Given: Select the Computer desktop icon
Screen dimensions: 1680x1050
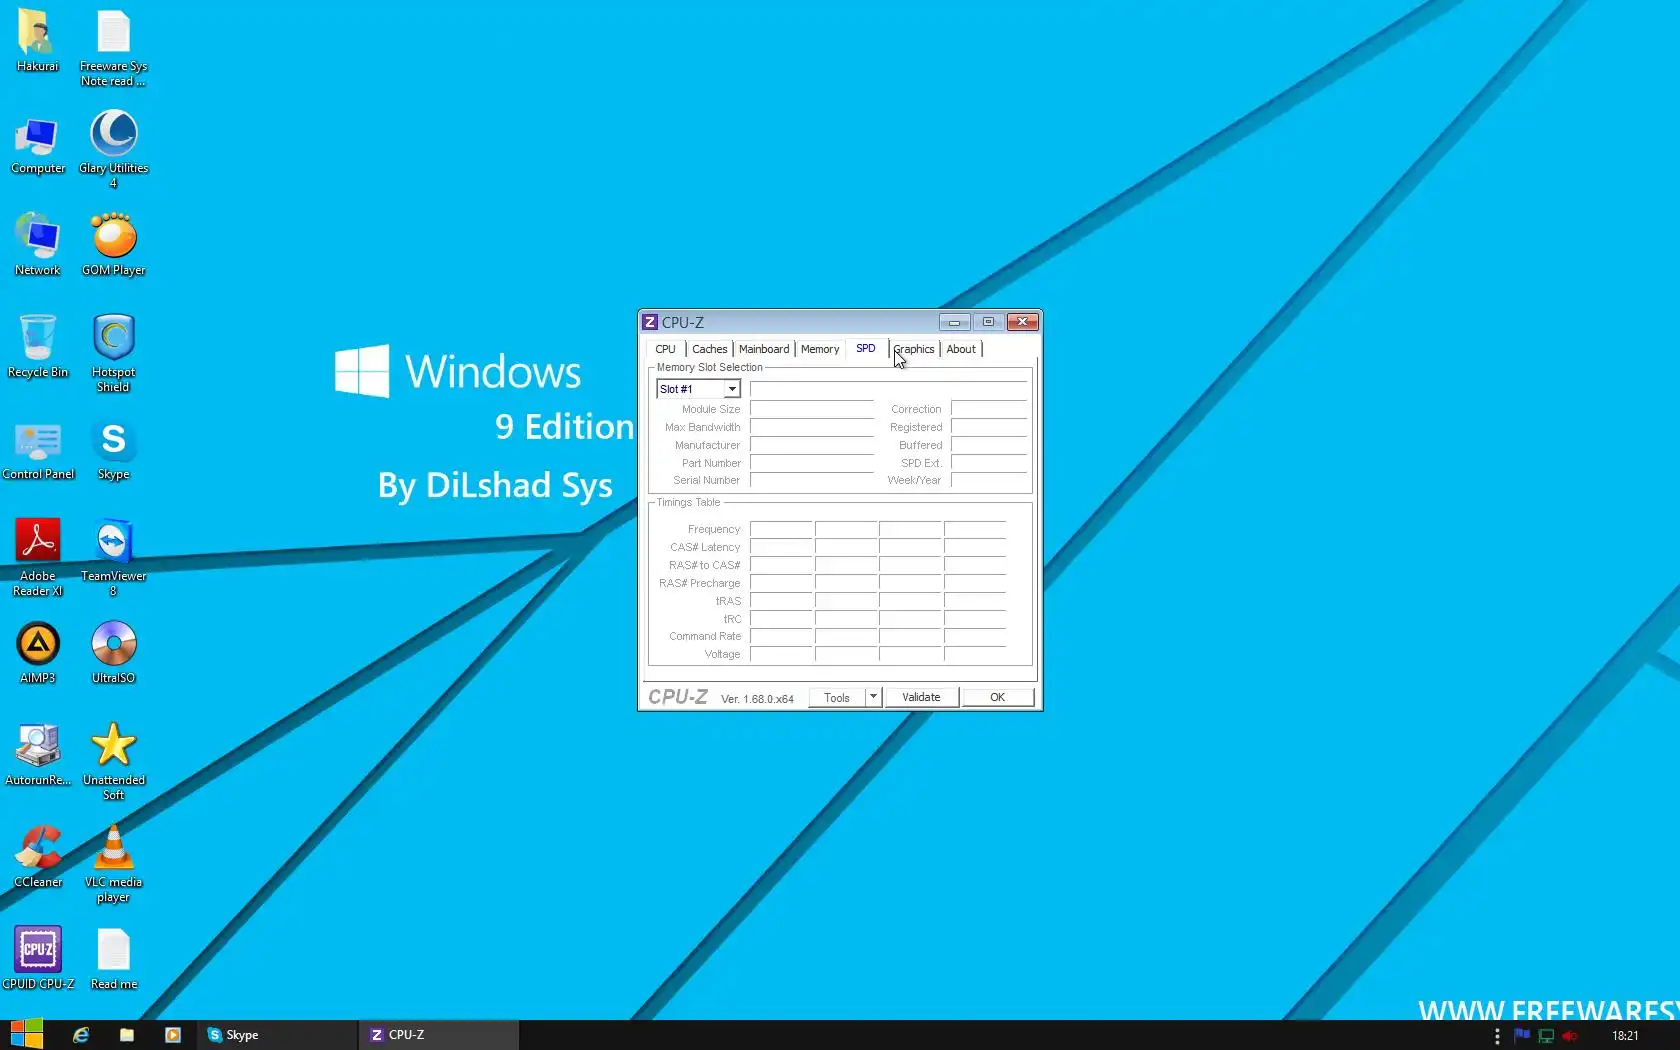Looking at the screenshot, I should pos(37,145).
